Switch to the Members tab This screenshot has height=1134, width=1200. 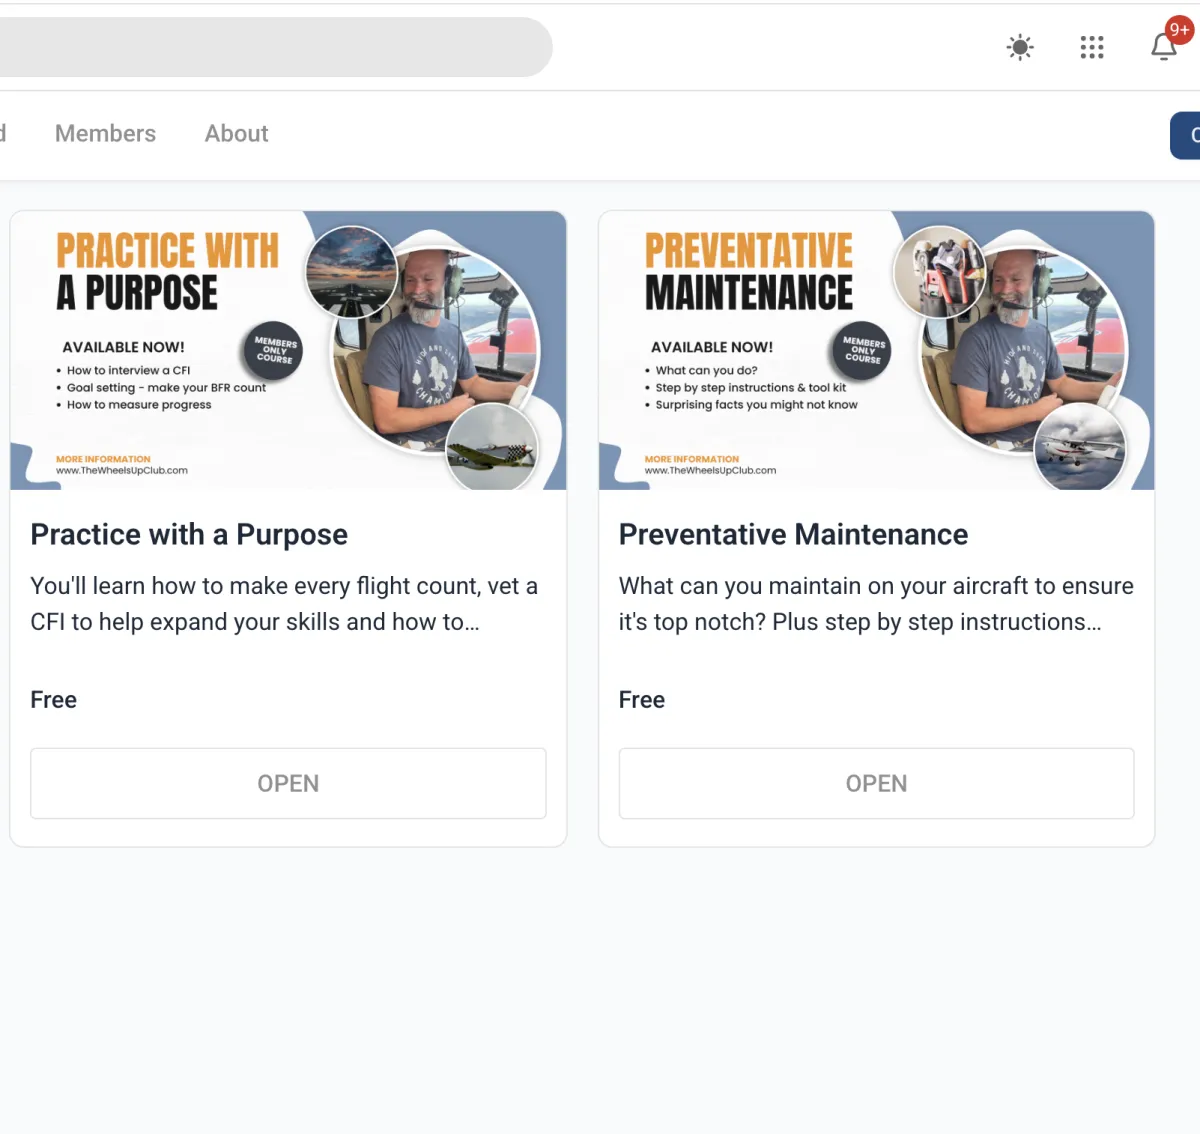[105, 133]
